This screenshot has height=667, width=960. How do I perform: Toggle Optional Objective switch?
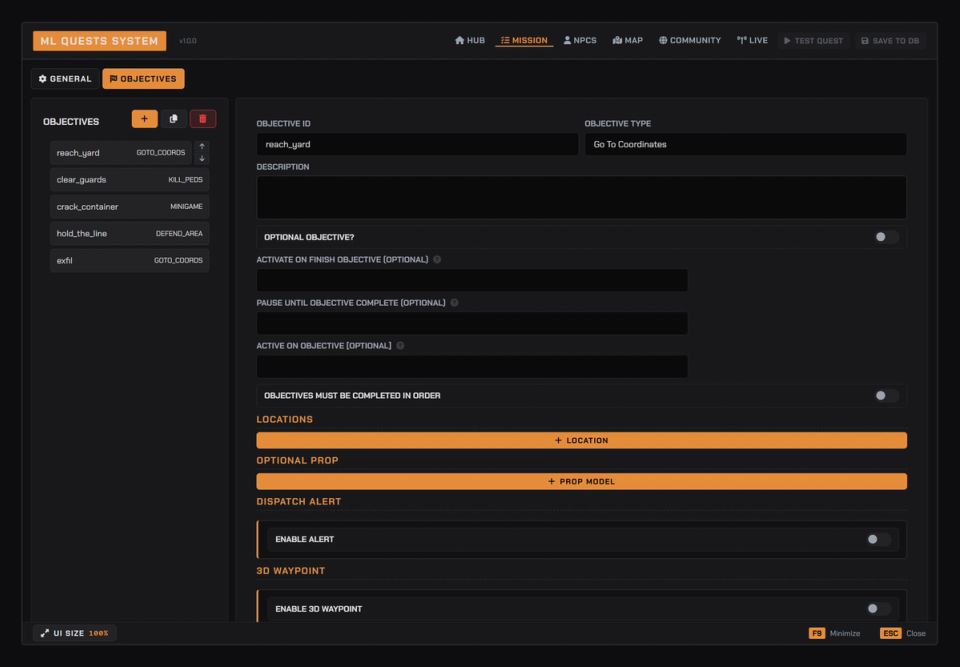click(x=886, y=237)
